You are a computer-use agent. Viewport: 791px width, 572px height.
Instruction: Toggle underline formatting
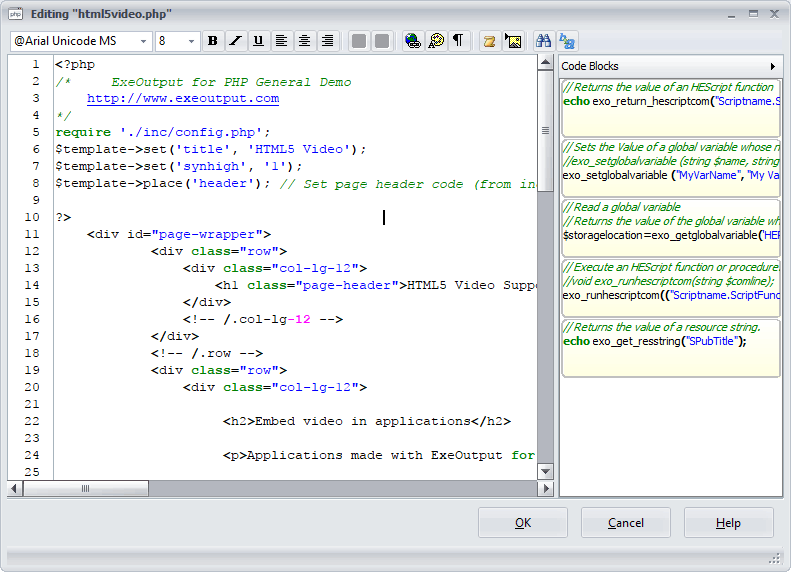(258, 41)
